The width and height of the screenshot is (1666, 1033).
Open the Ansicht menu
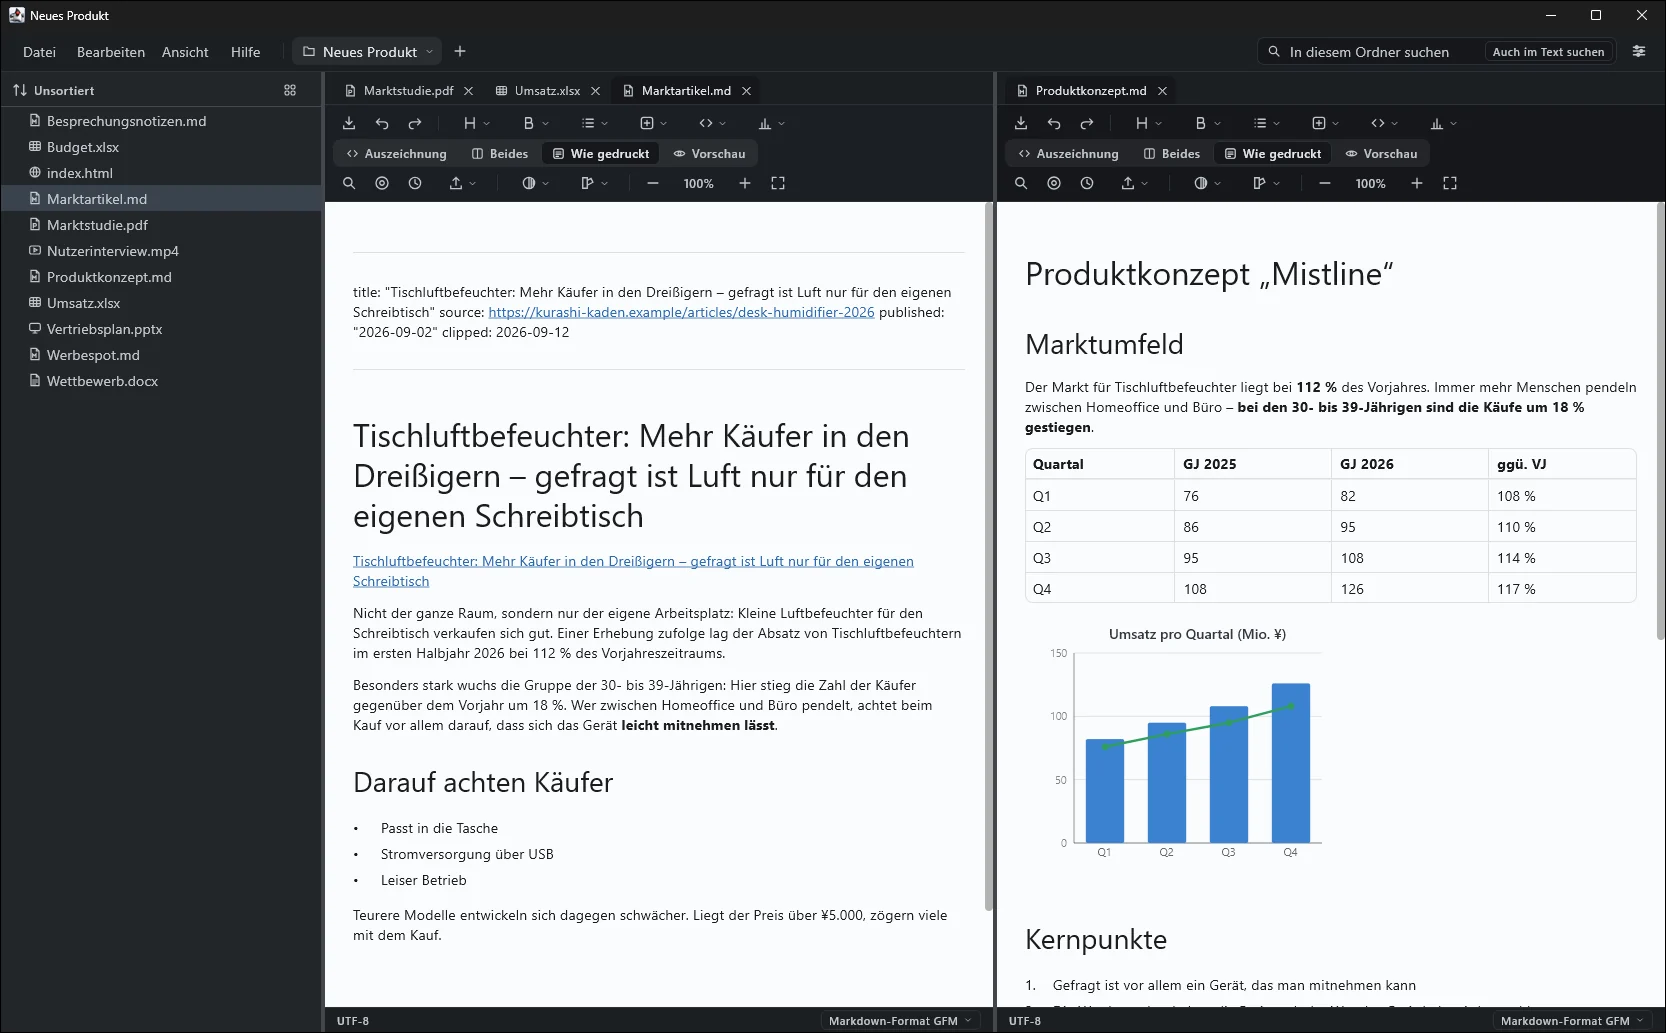185,52
